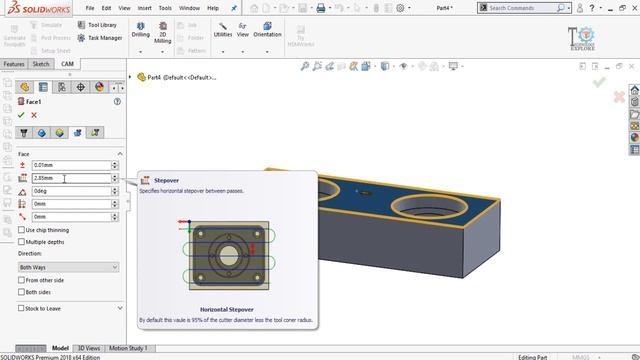The image size is (640, 360).
Task: Open the 2D Milling dropdown arrow
Action: click(162, 52)
